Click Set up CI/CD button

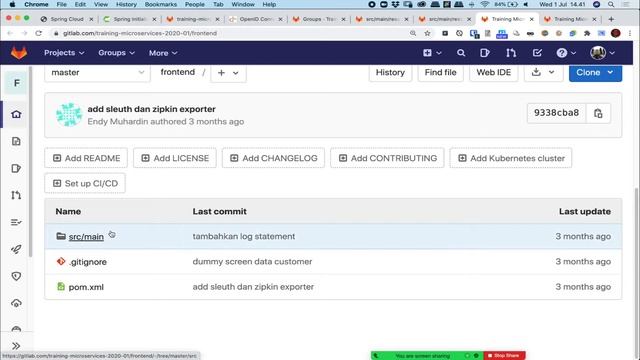pos(85,183)
